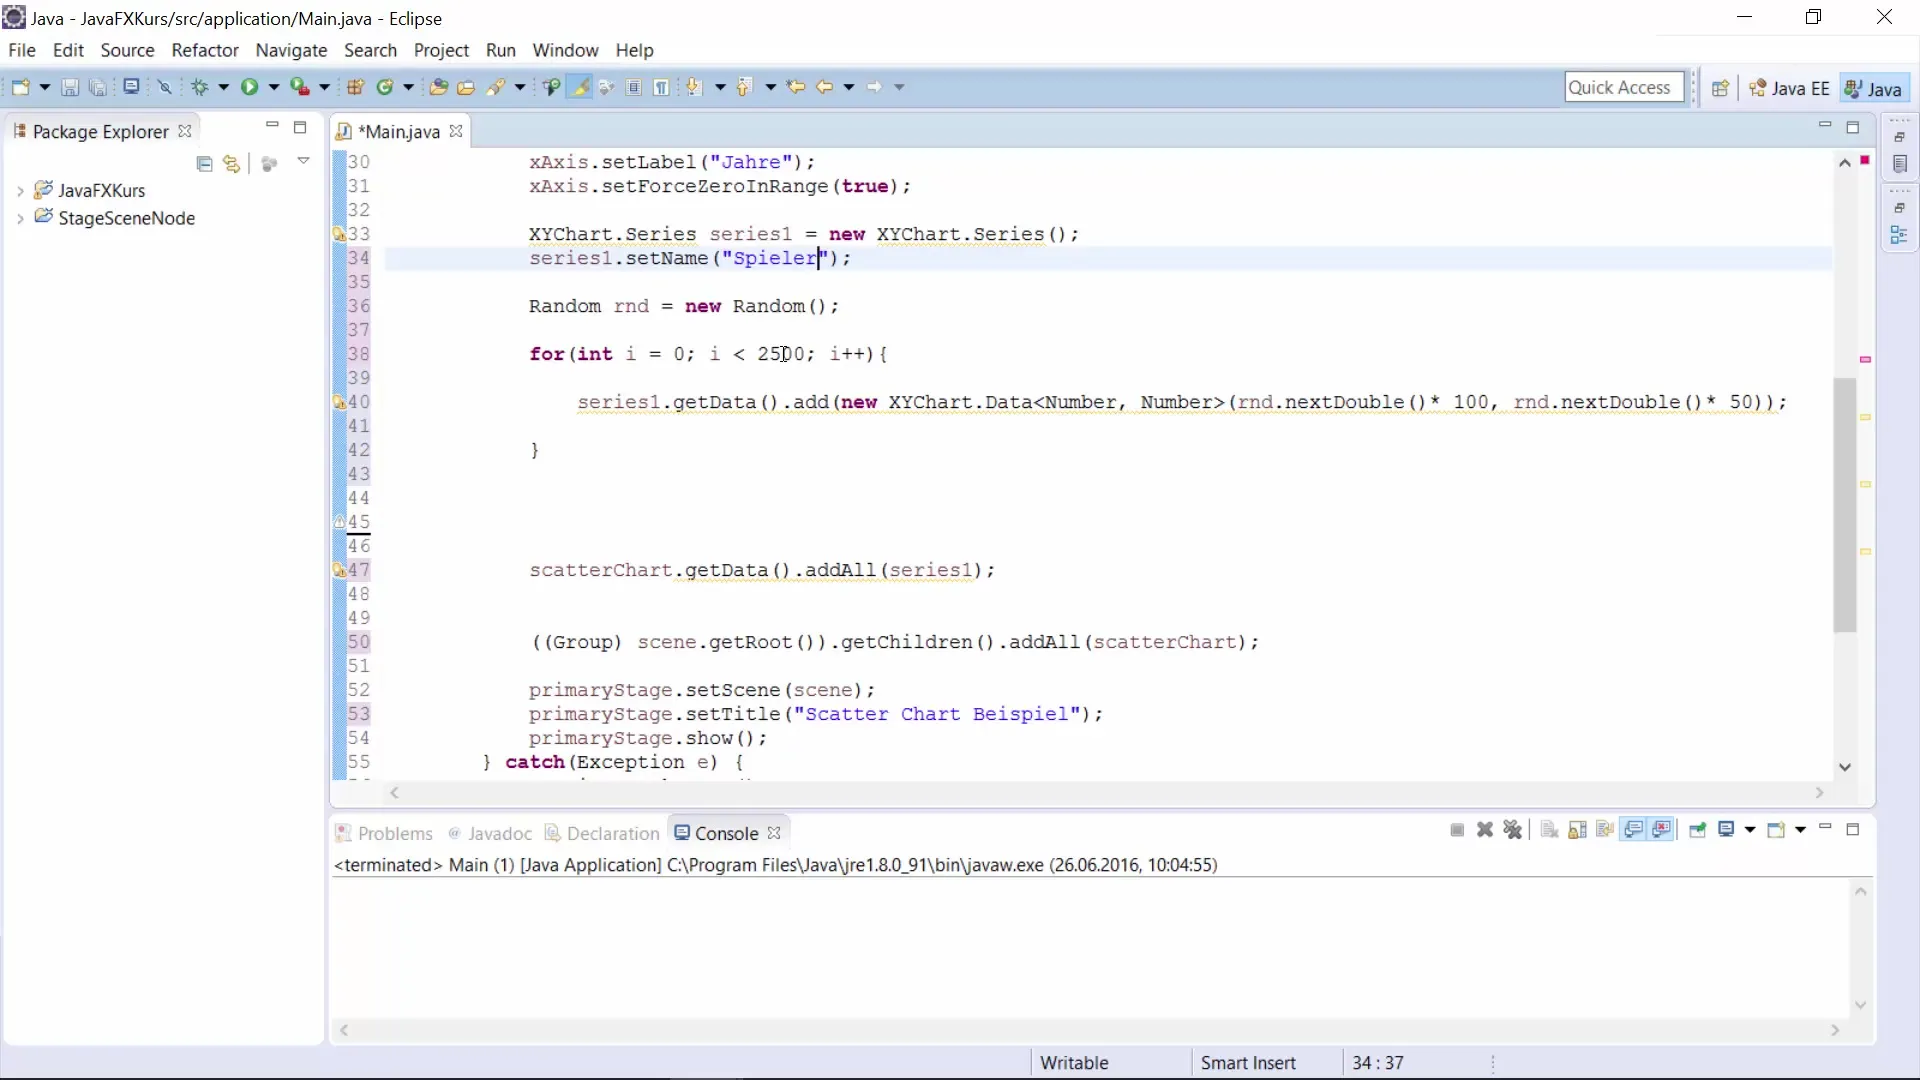
Task: Click the Open Perspective icon
Action: [x=1720, y=88]
